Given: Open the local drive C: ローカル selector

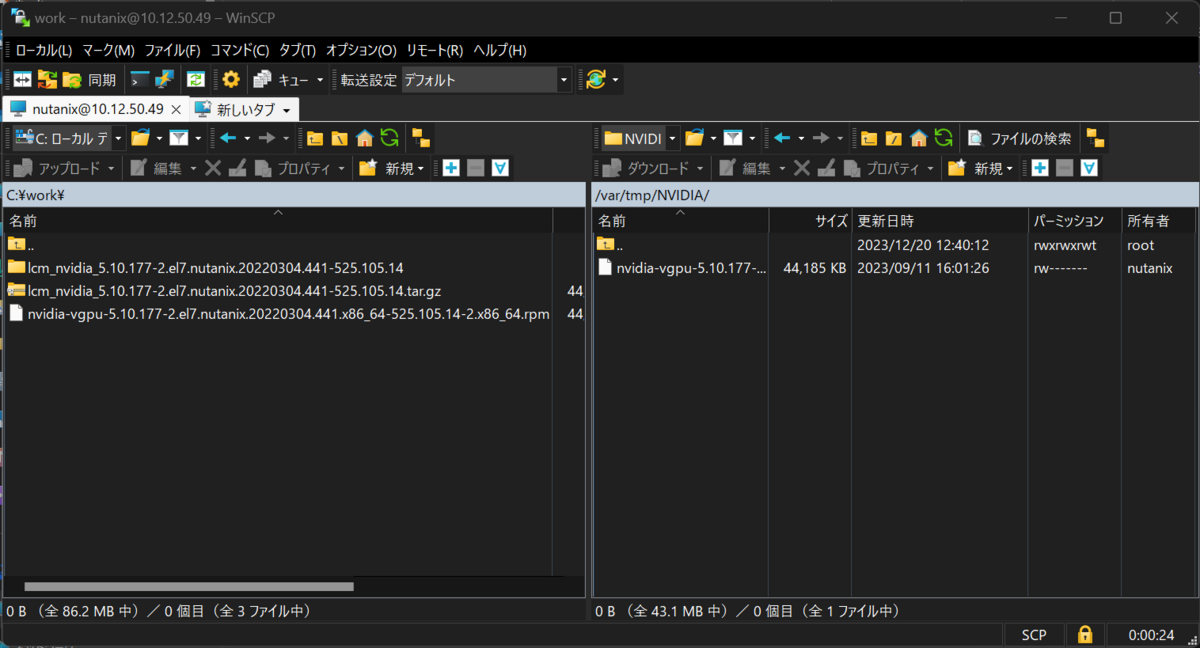Looking at the screenshot, I should (x=68, y=138).
